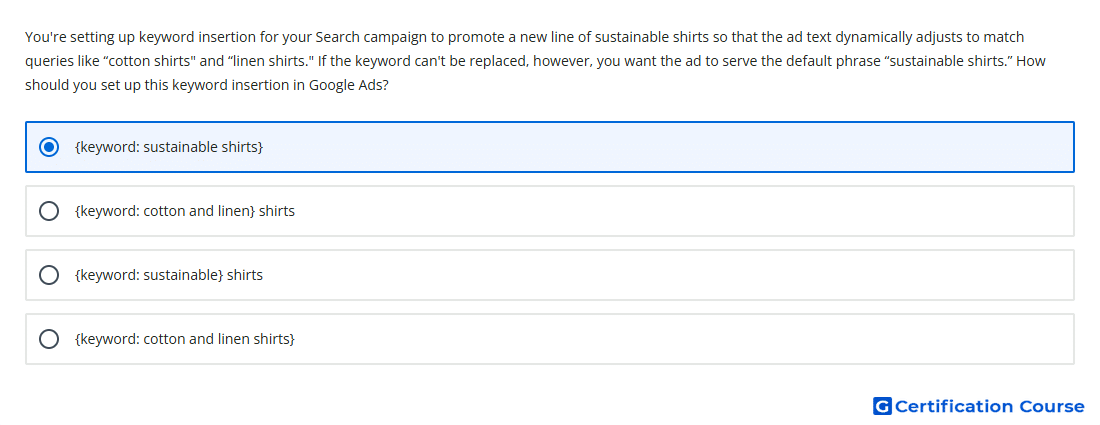Click the blue G logo icon
Screen dimensions: 1100x425
882,406
